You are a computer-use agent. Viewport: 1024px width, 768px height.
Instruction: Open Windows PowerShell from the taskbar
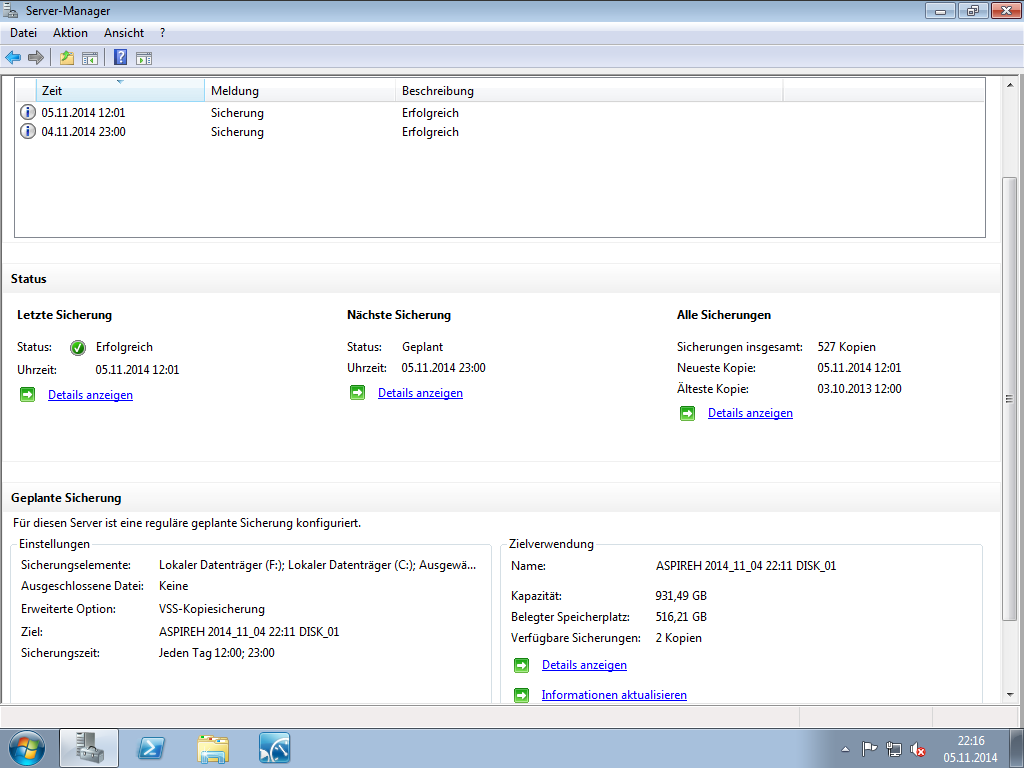151,748
